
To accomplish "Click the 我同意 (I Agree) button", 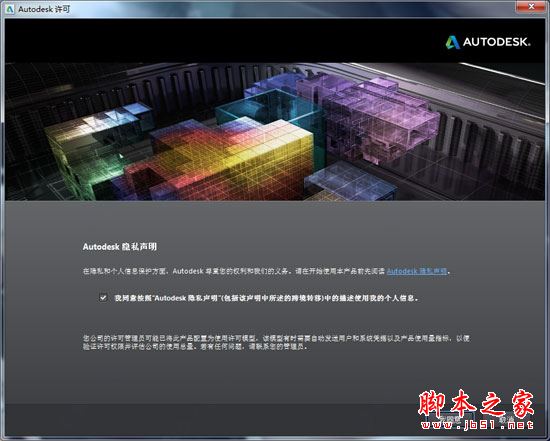I will click(x=451, y=419).
